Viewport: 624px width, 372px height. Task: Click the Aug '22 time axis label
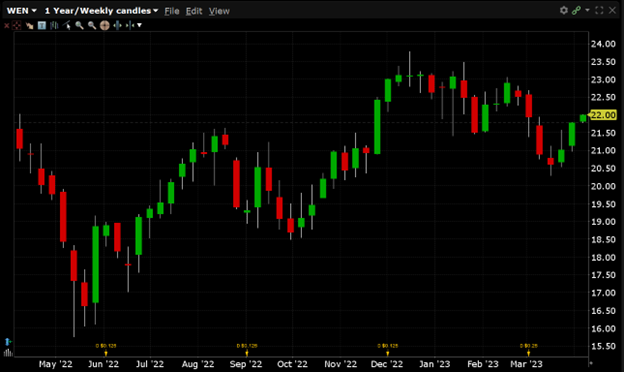198,364
